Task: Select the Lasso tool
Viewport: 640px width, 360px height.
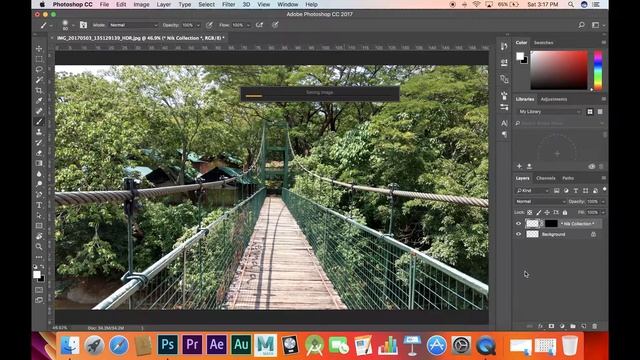Action: tap(39, 69)
